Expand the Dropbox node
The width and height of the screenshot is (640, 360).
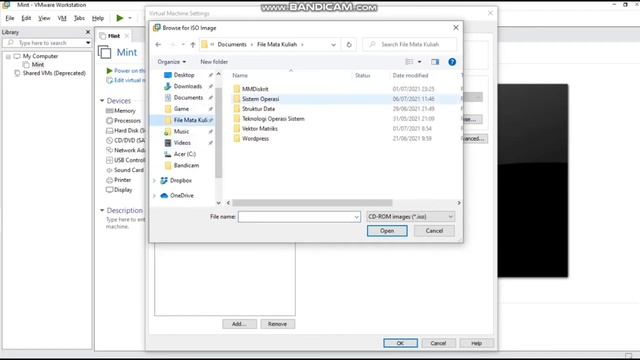click(x=155, y=180)
